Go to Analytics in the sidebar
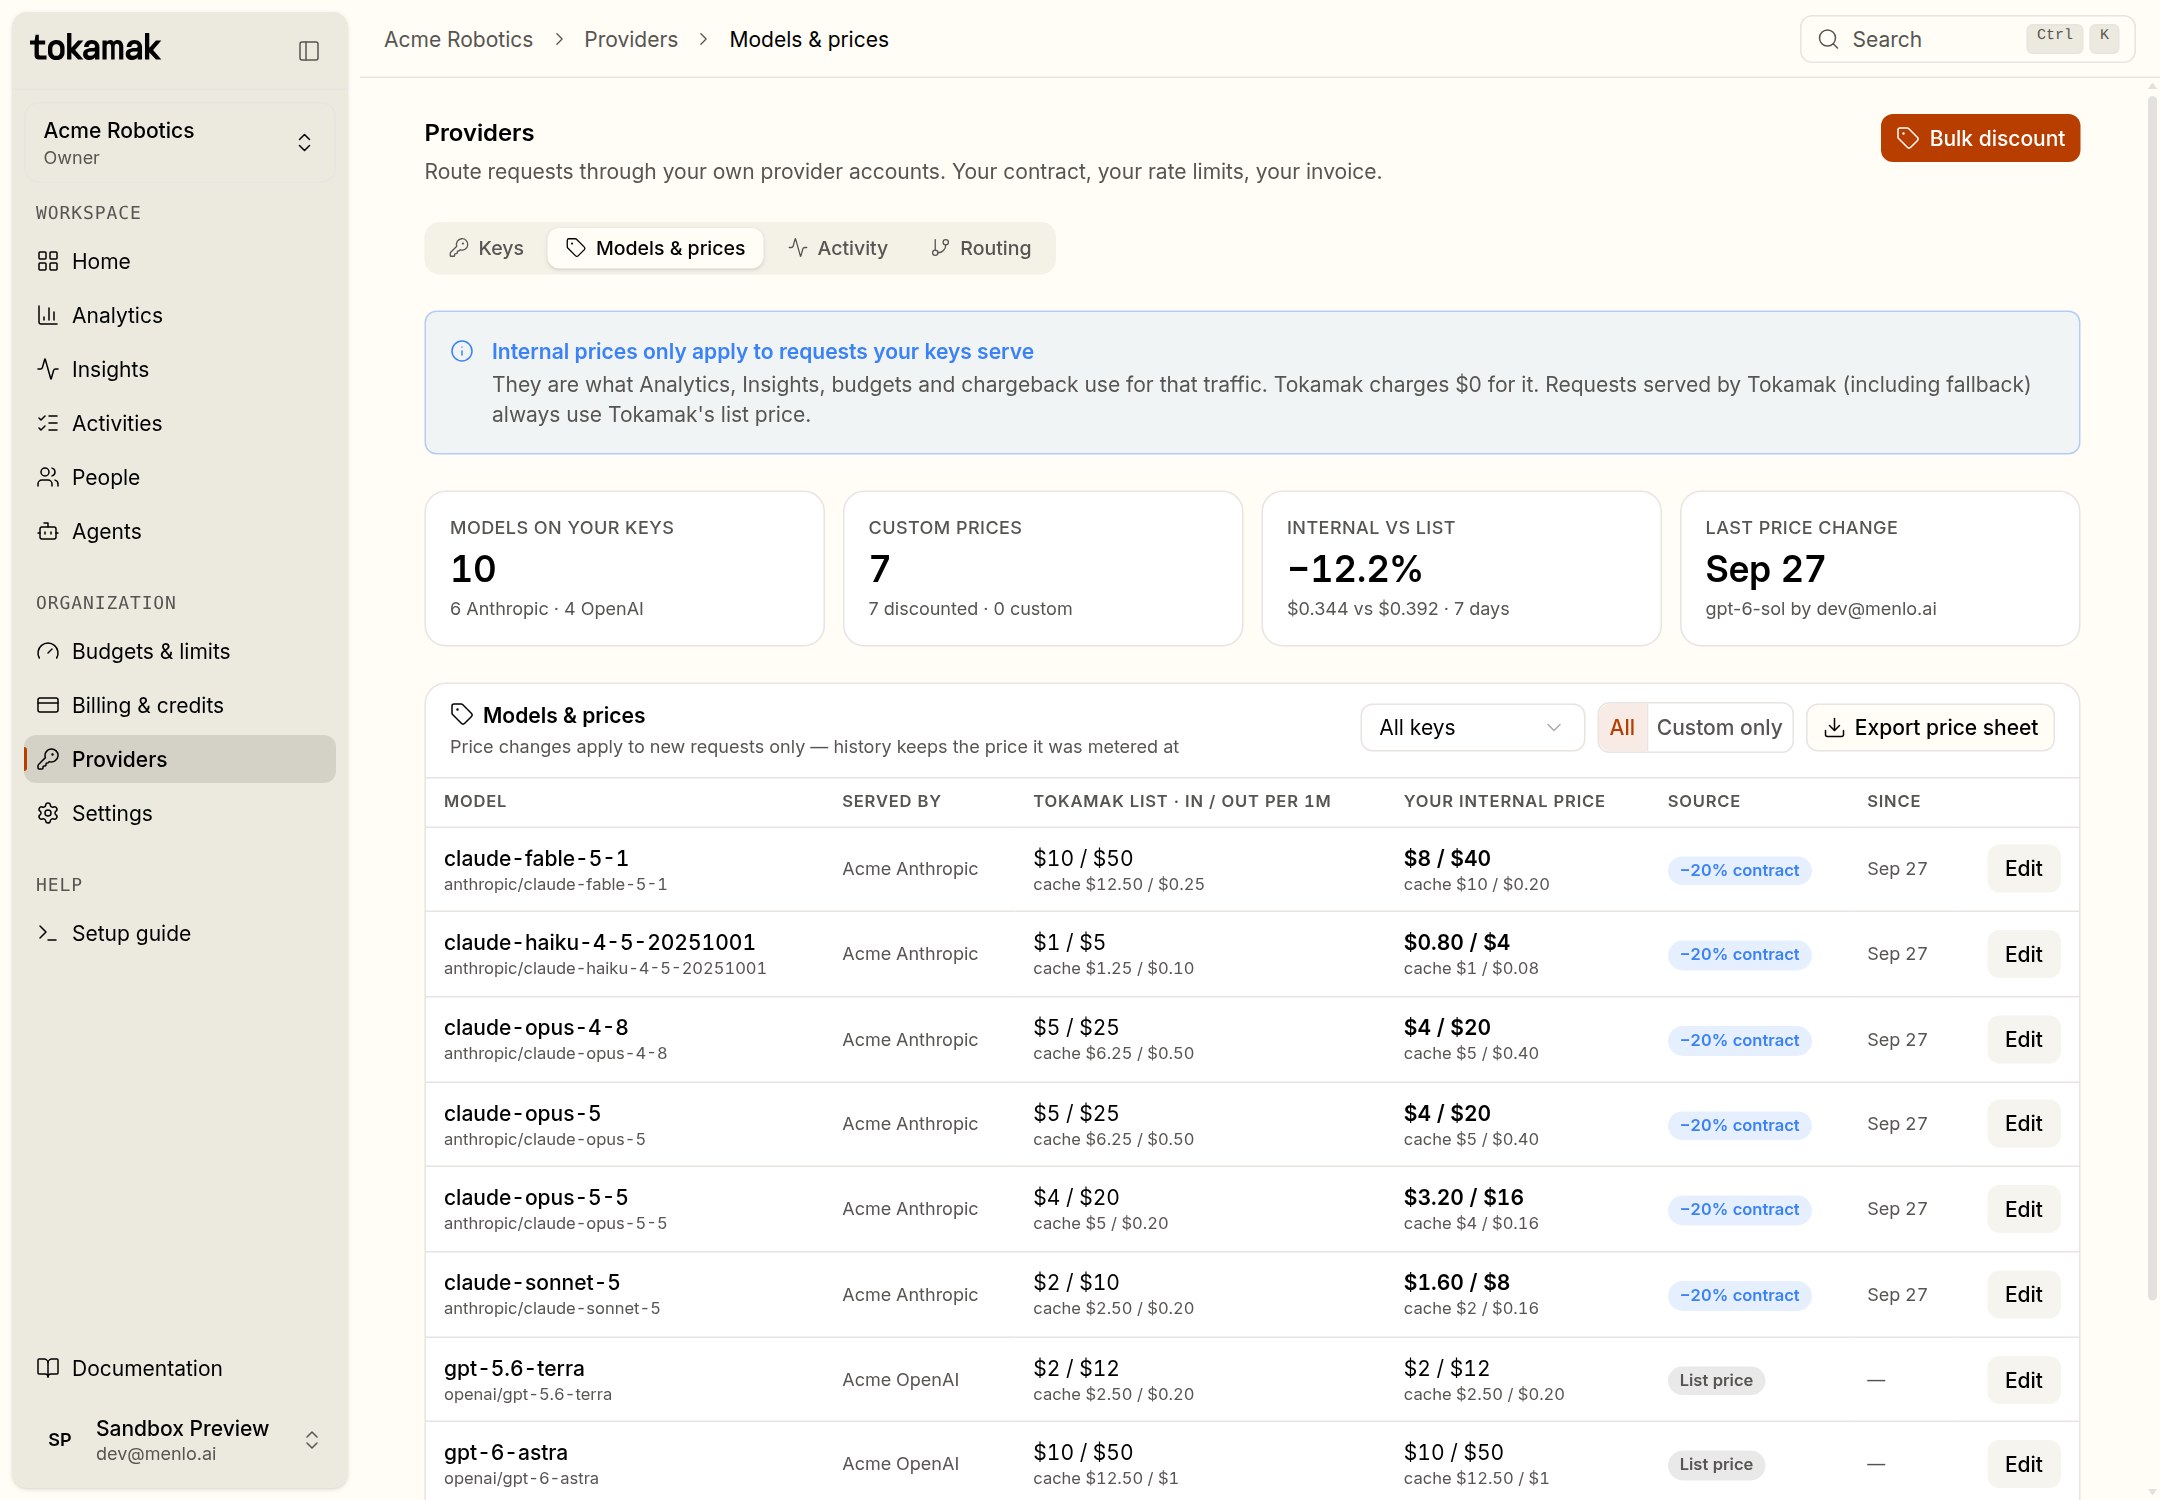This screenshot has width=2160, height=1500. 180,315
